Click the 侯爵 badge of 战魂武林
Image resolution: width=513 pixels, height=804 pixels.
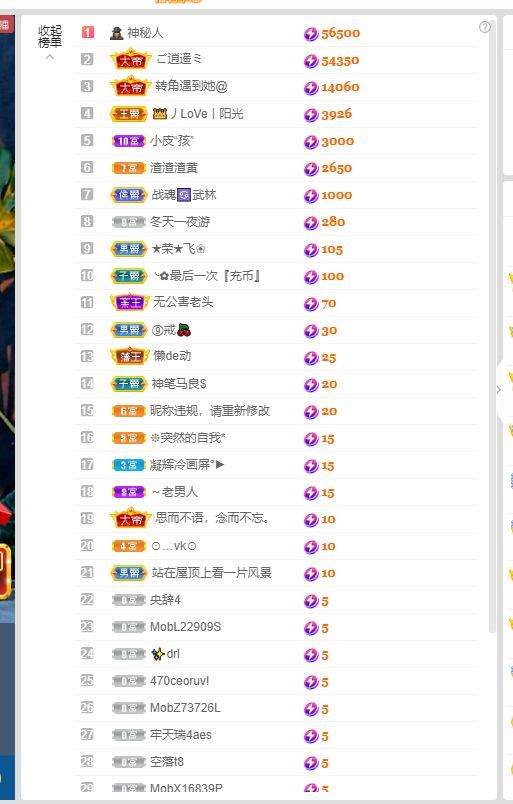pos(129,195)
